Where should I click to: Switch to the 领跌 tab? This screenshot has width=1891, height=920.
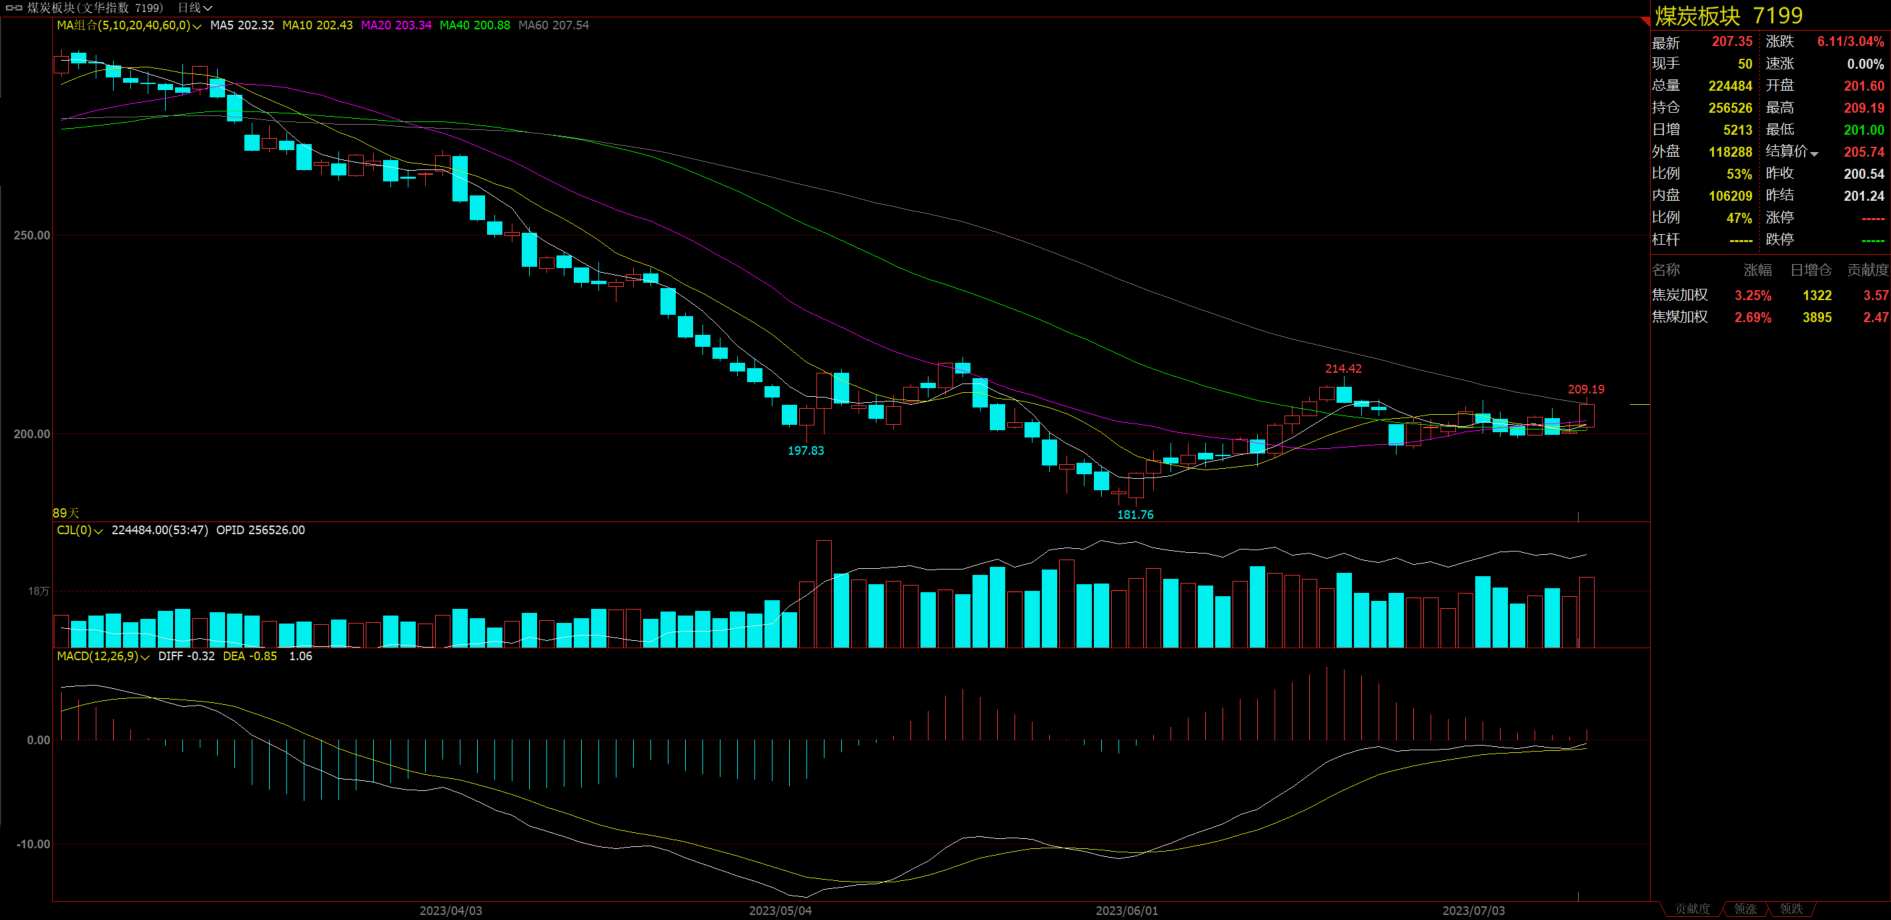[x=1791, y=909]
